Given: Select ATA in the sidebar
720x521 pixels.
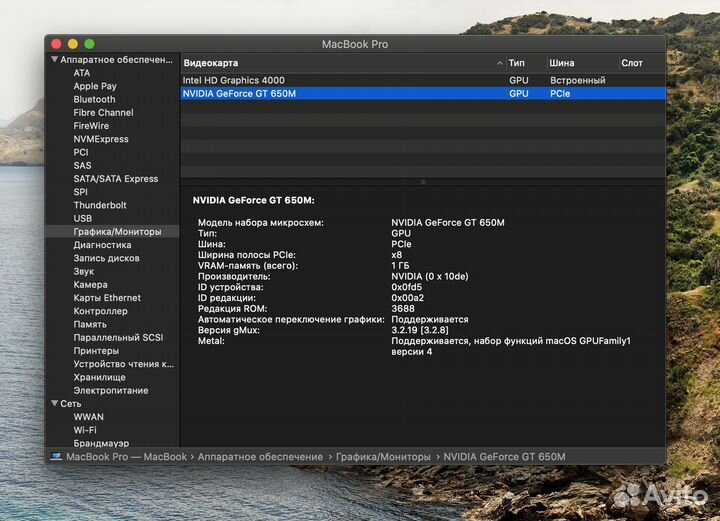Looking at the screenshot, I should click(x=82, y=73).
